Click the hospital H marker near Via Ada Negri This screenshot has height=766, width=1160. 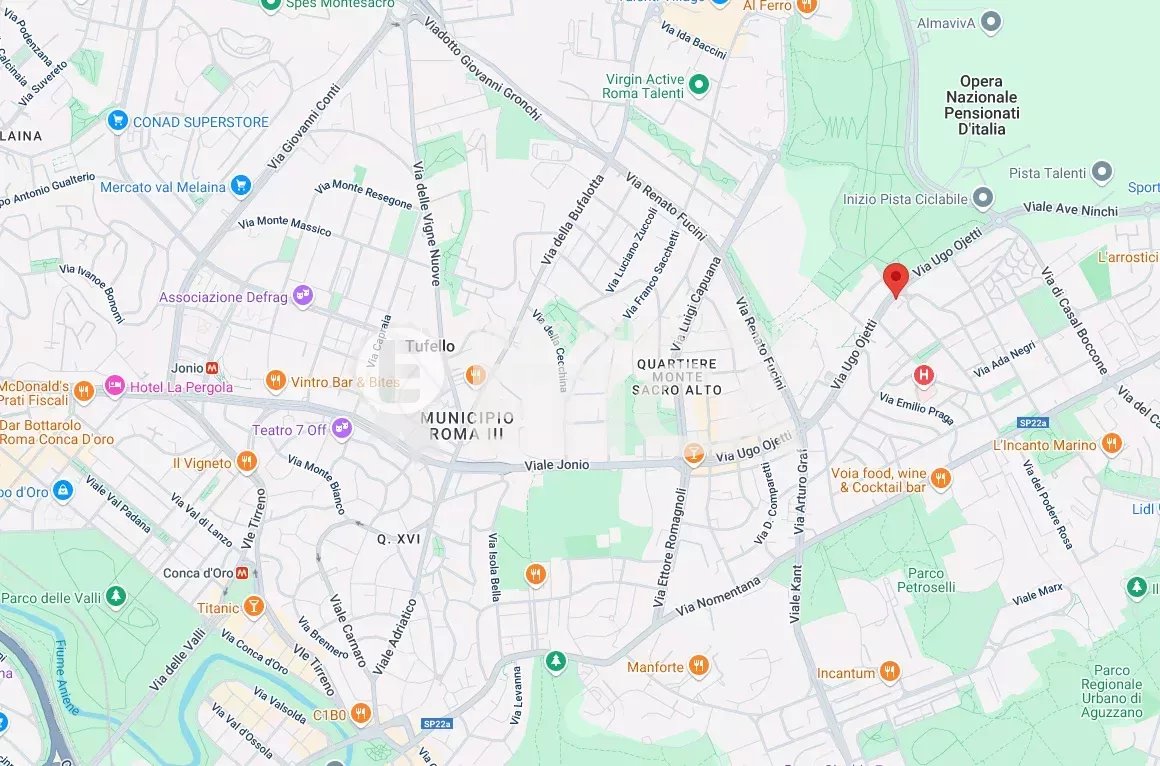coord(923,375)
